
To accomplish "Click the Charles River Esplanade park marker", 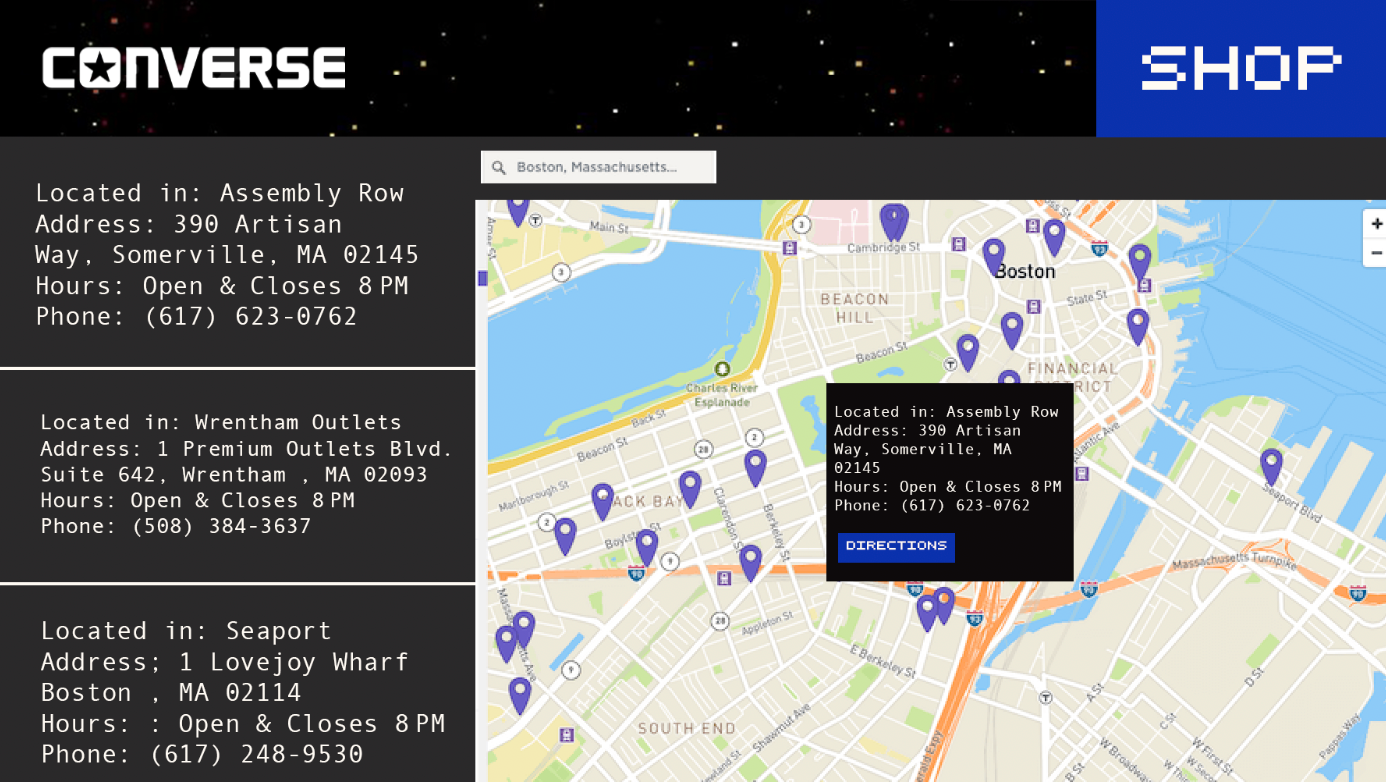I will pyautogui.click(x=722, y=369).
